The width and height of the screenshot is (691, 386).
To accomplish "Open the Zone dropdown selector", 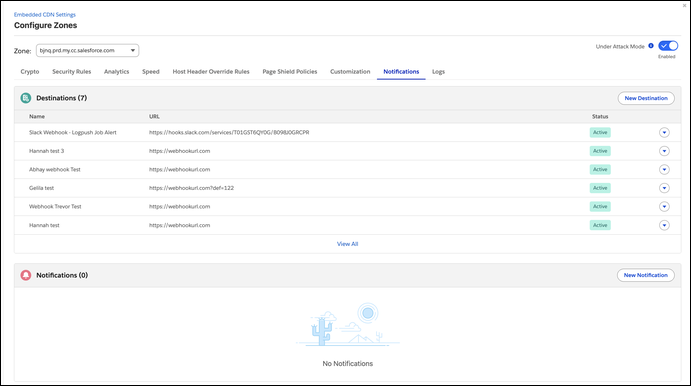I will (x=87, y=50).
